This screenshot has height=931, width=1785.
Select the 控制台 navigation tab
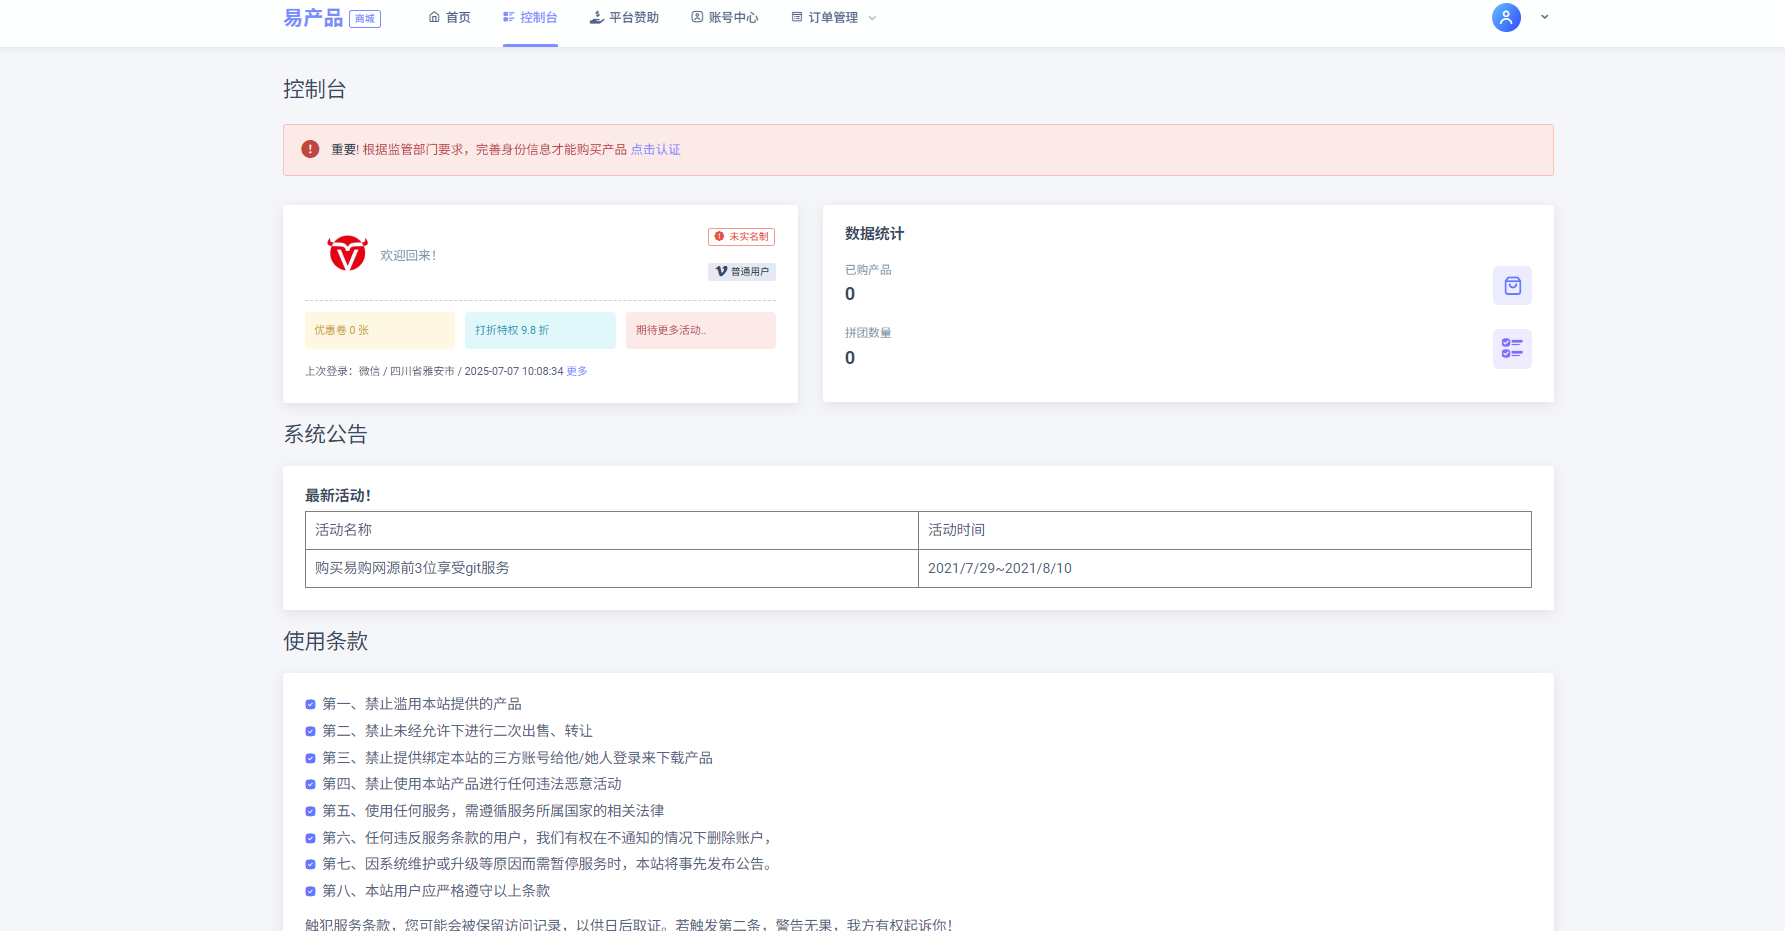click(530, 18)
